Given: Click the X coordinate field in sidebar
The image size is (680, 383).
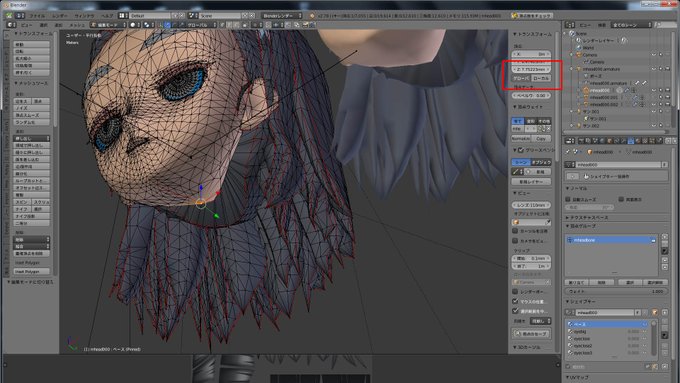Looking at the screenshot, I should (x=531, y=54).
